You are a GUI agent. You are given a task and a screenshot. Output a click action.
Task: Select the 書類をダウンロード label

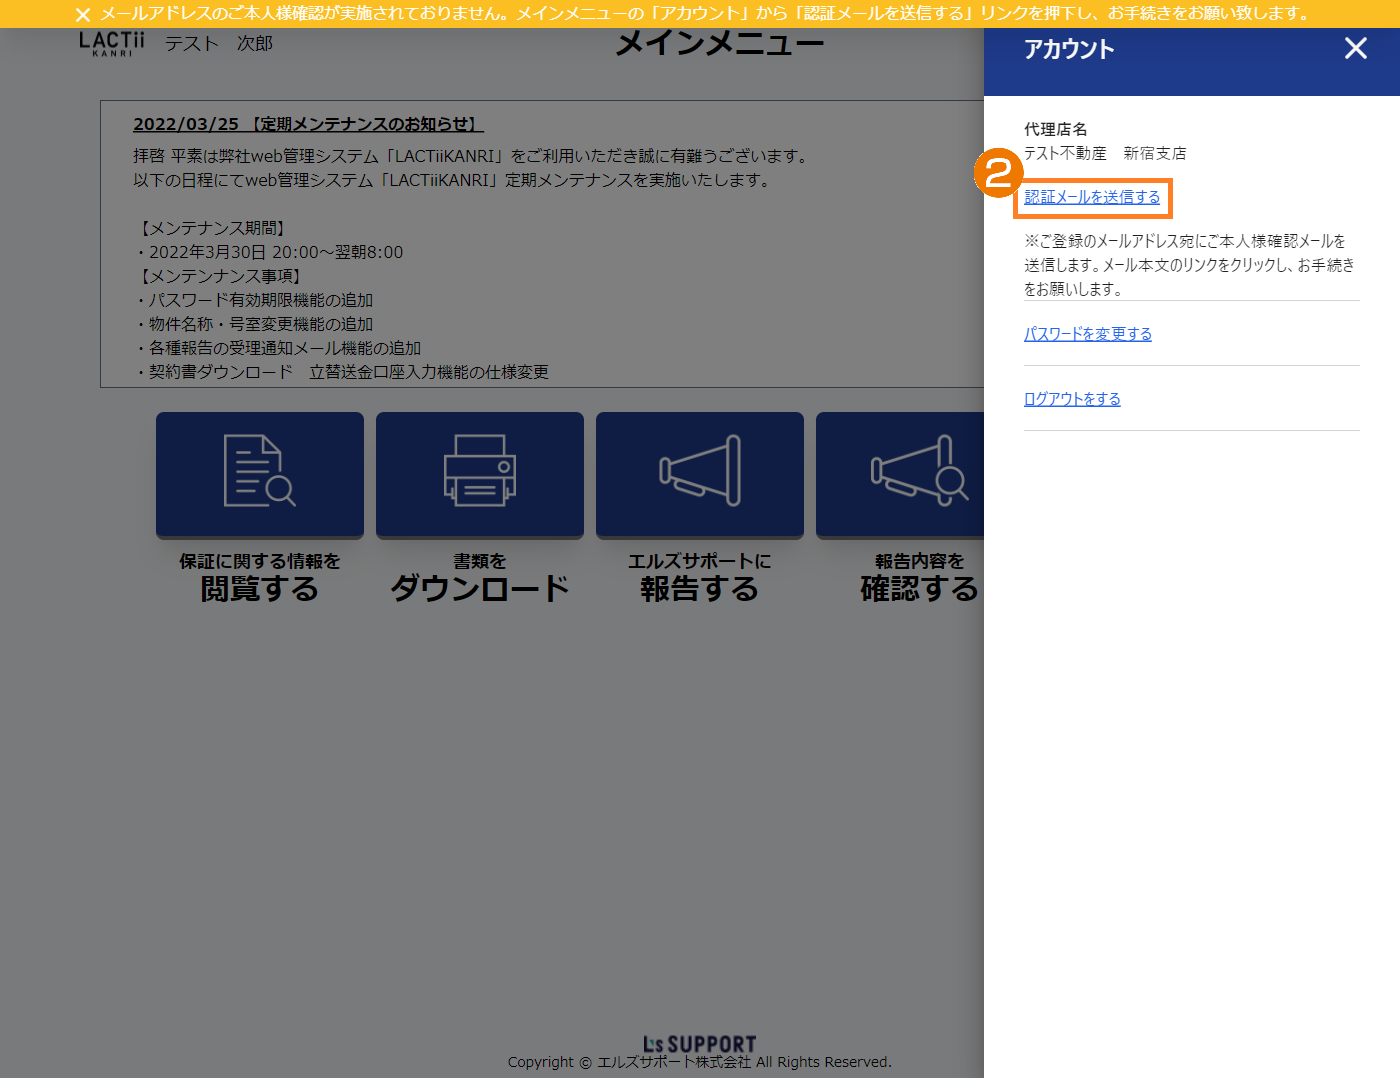click(480, 577)
